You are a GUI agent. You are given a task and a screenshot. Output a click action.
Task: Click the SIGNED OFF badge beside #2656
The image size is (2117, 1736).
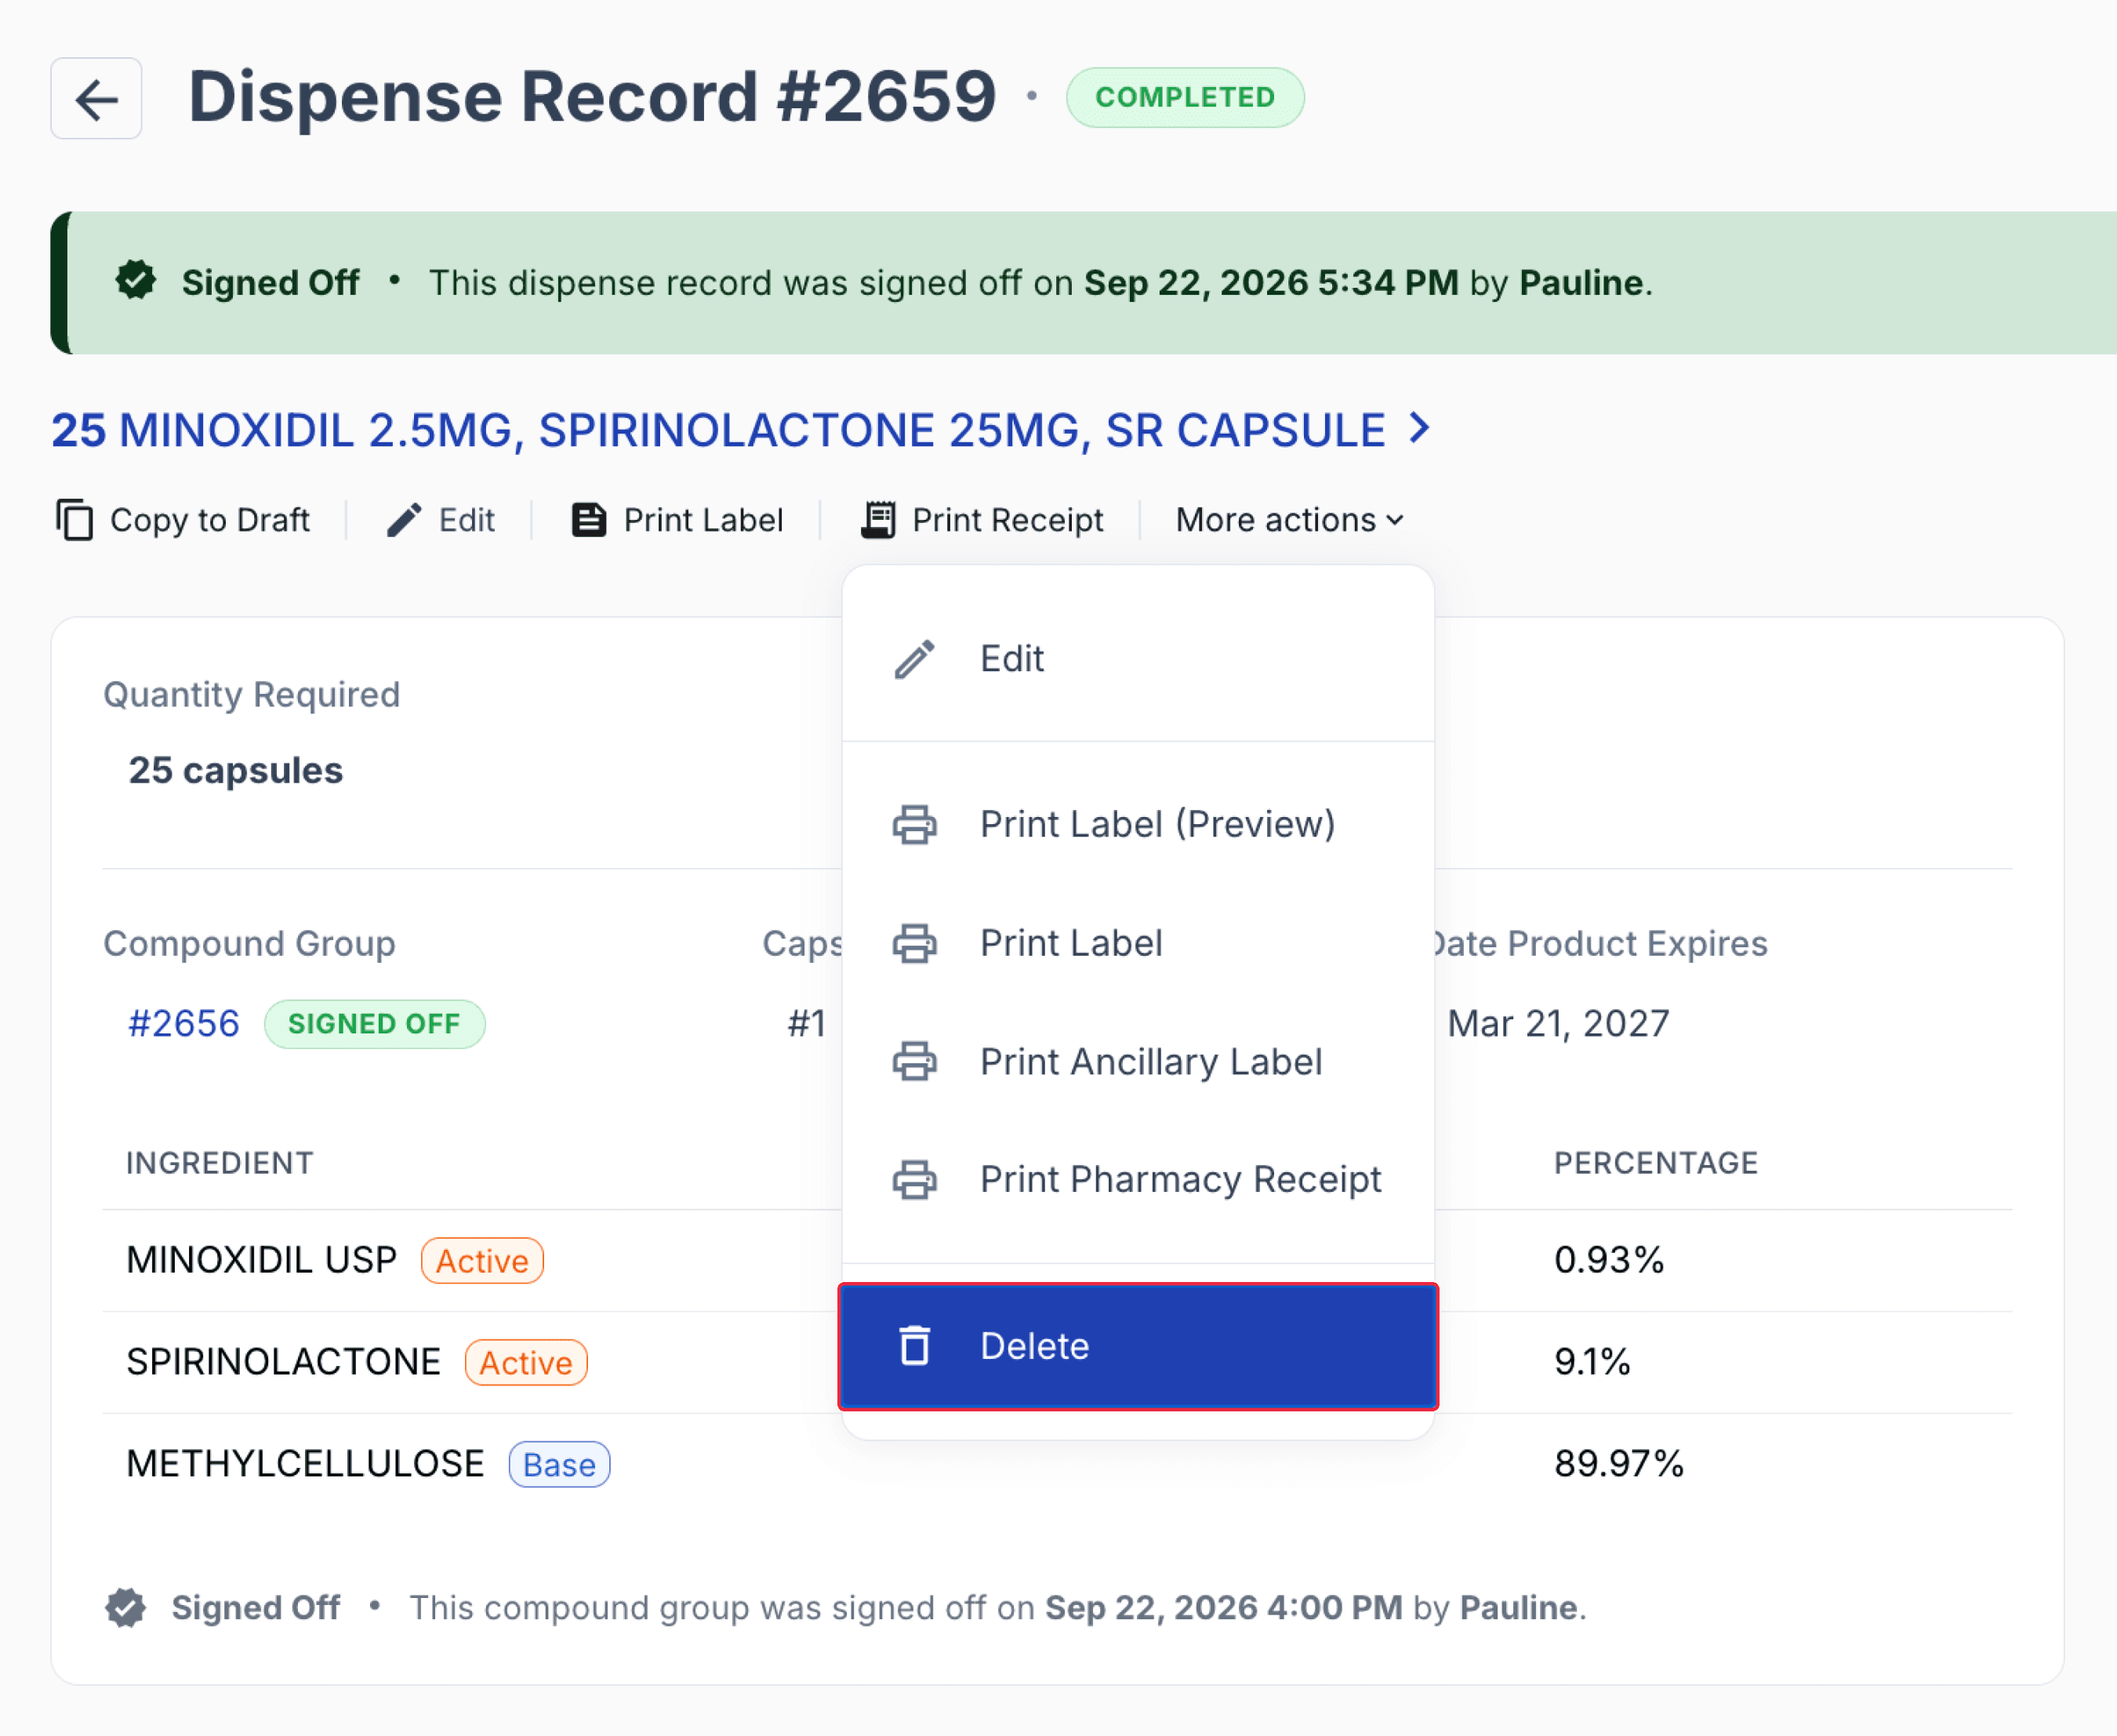point(374,1023)
